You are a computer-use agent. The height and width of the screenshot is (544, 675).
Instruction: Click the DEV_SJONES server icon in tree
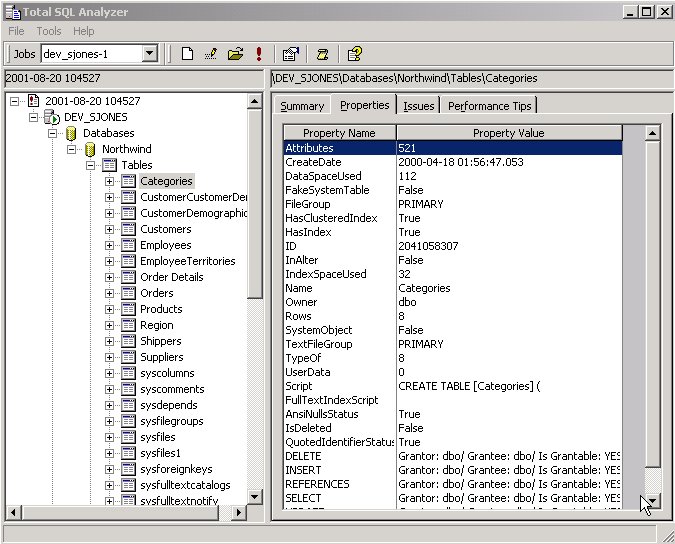coord(52,117)
